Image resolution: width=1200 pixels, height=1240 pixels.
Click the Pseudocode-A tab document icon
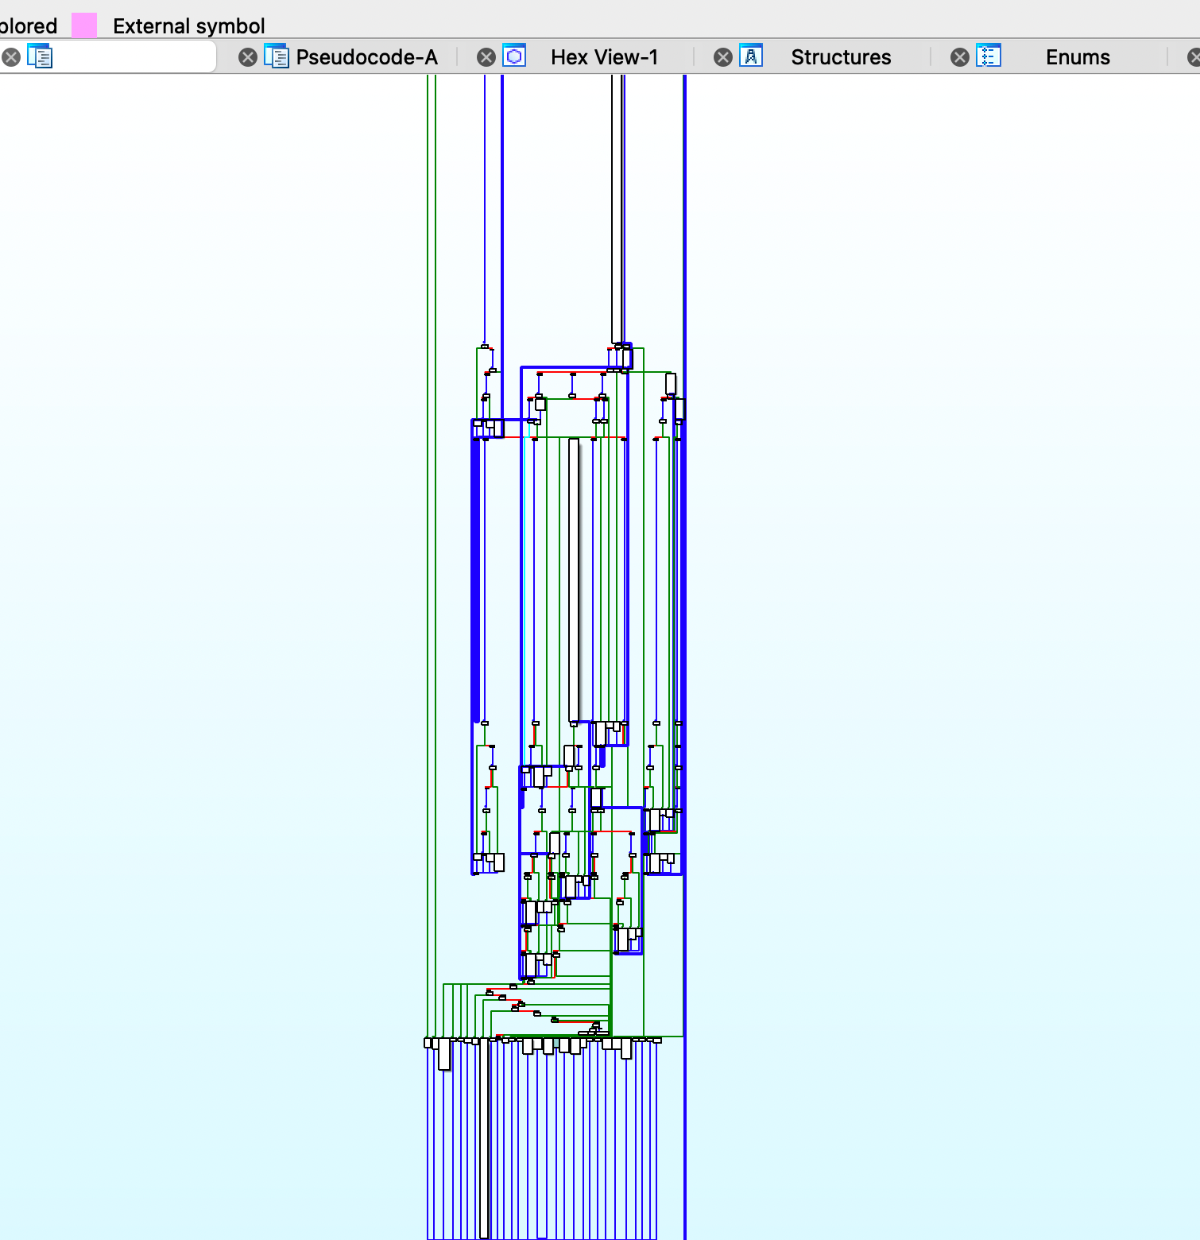pyautogui.click(x=276, y=57)
